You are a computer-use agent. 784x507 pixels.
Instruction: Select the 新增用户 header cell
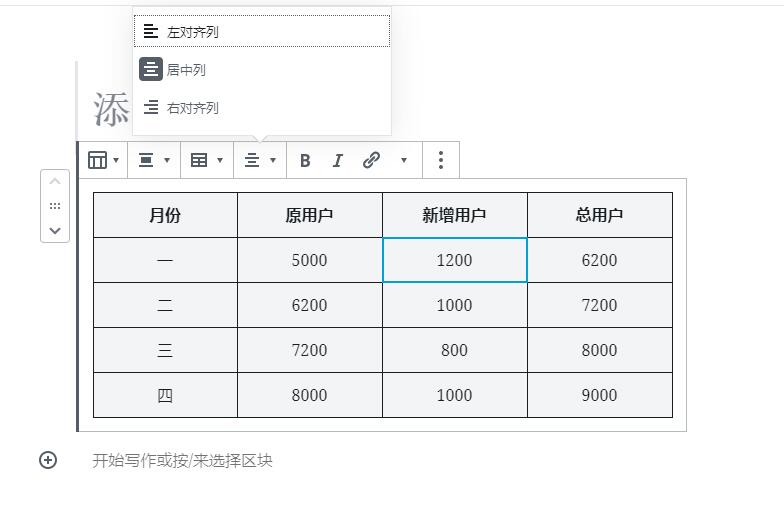(455, 215)
